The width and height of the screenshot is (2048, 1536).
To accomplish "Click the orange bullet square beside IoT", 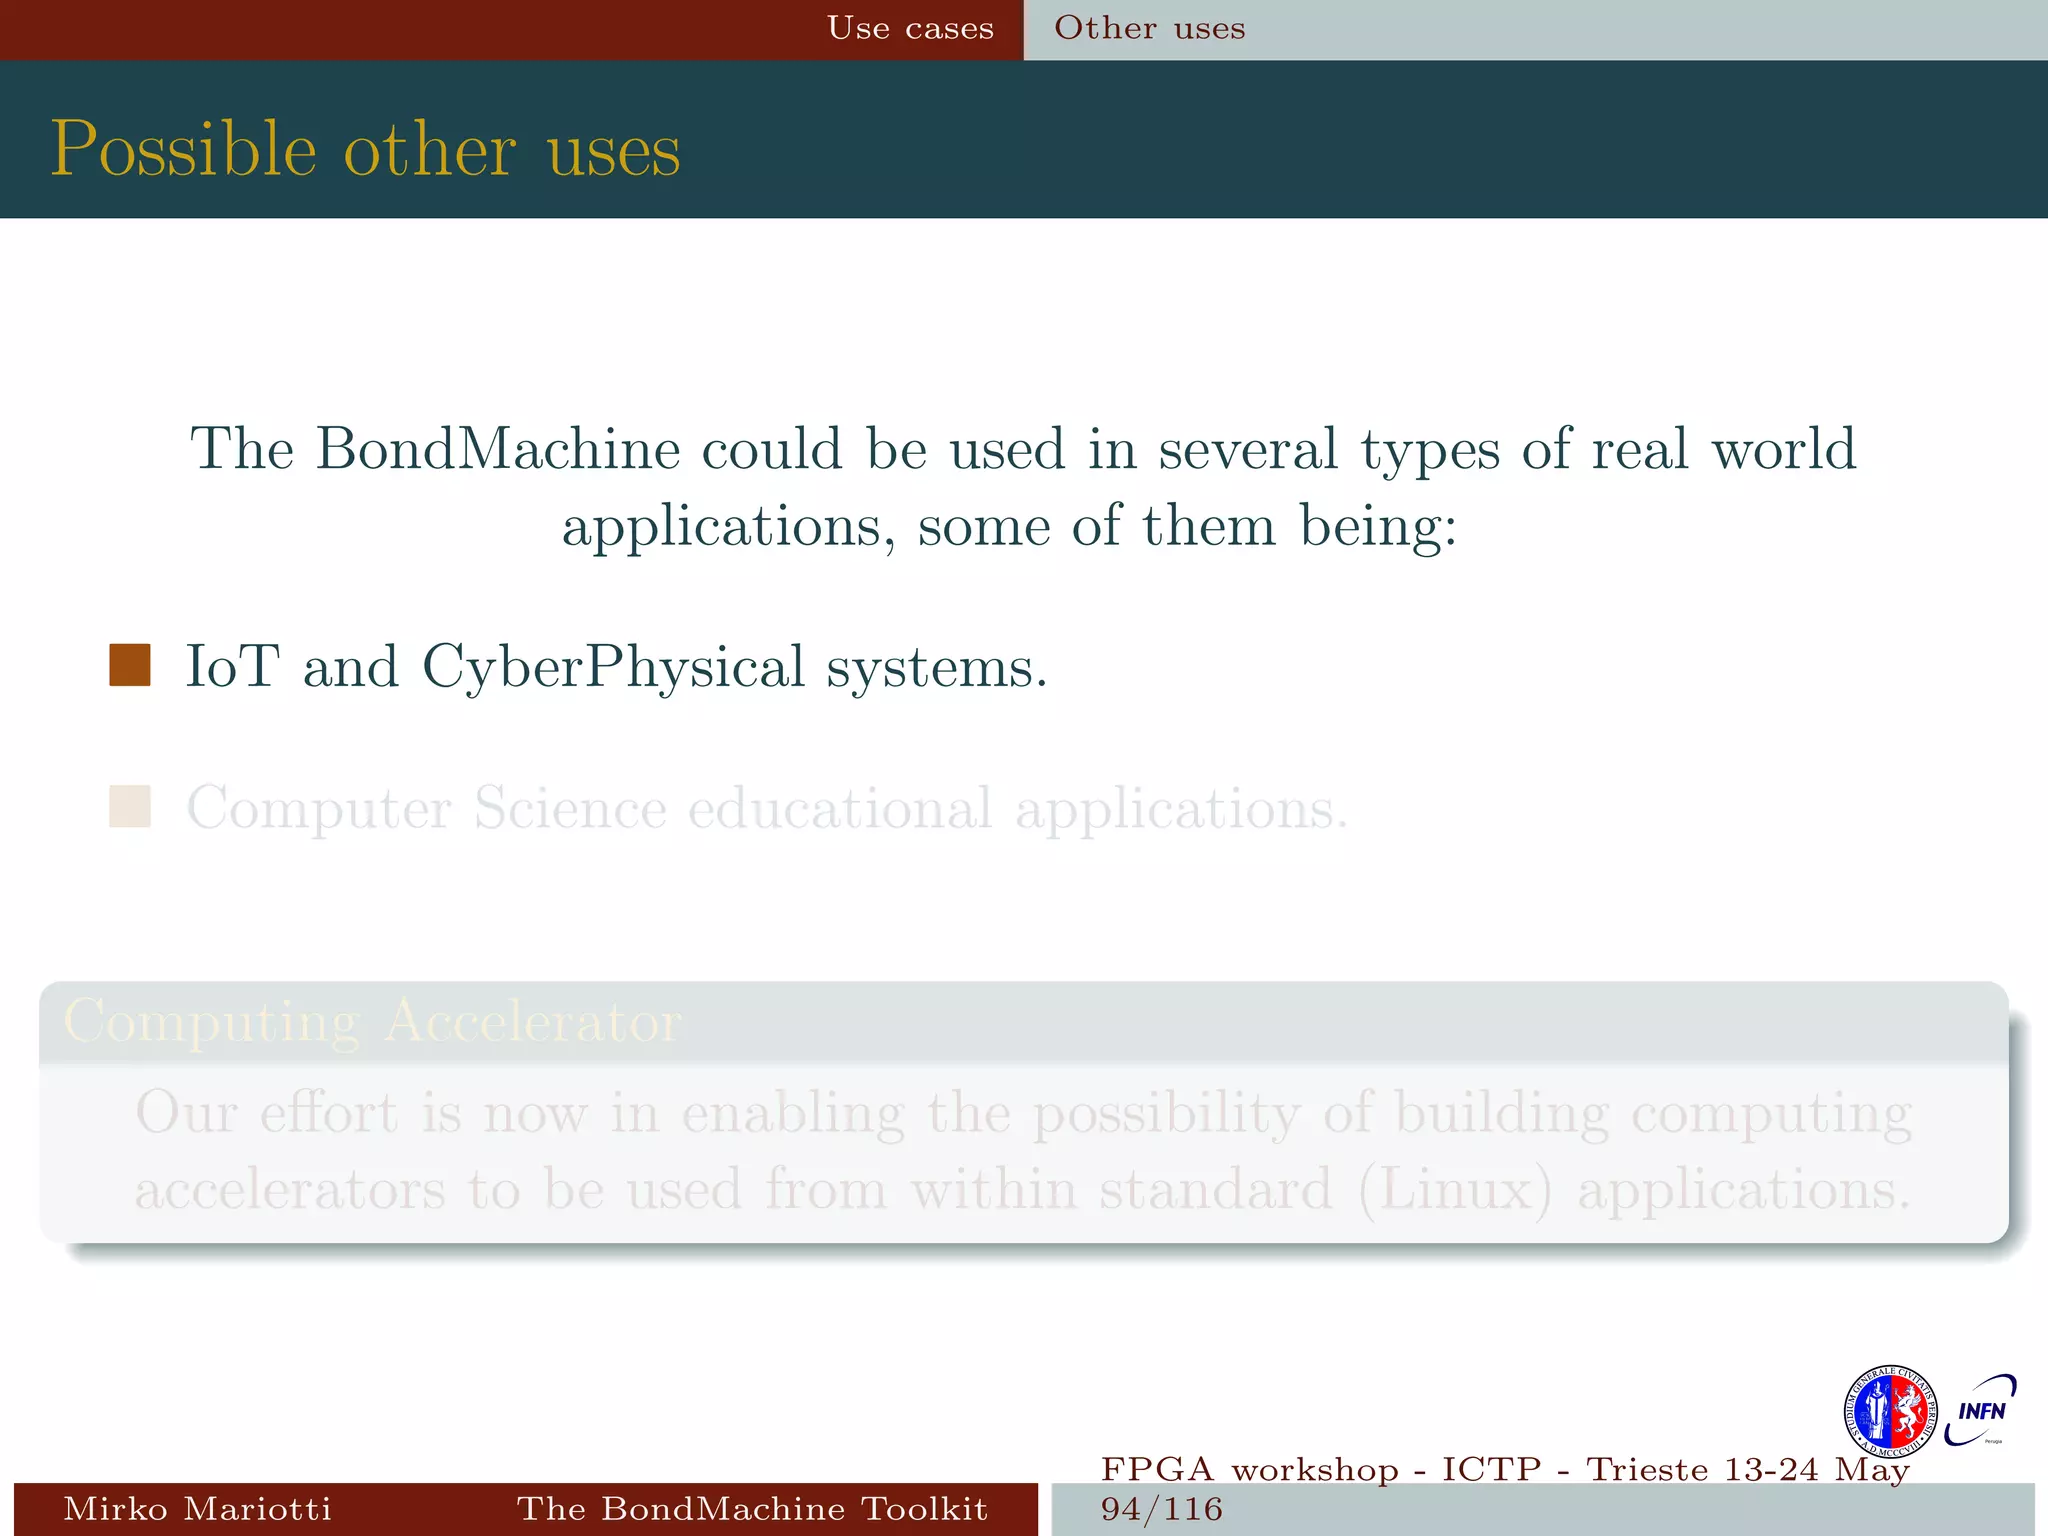I will 130,665.
